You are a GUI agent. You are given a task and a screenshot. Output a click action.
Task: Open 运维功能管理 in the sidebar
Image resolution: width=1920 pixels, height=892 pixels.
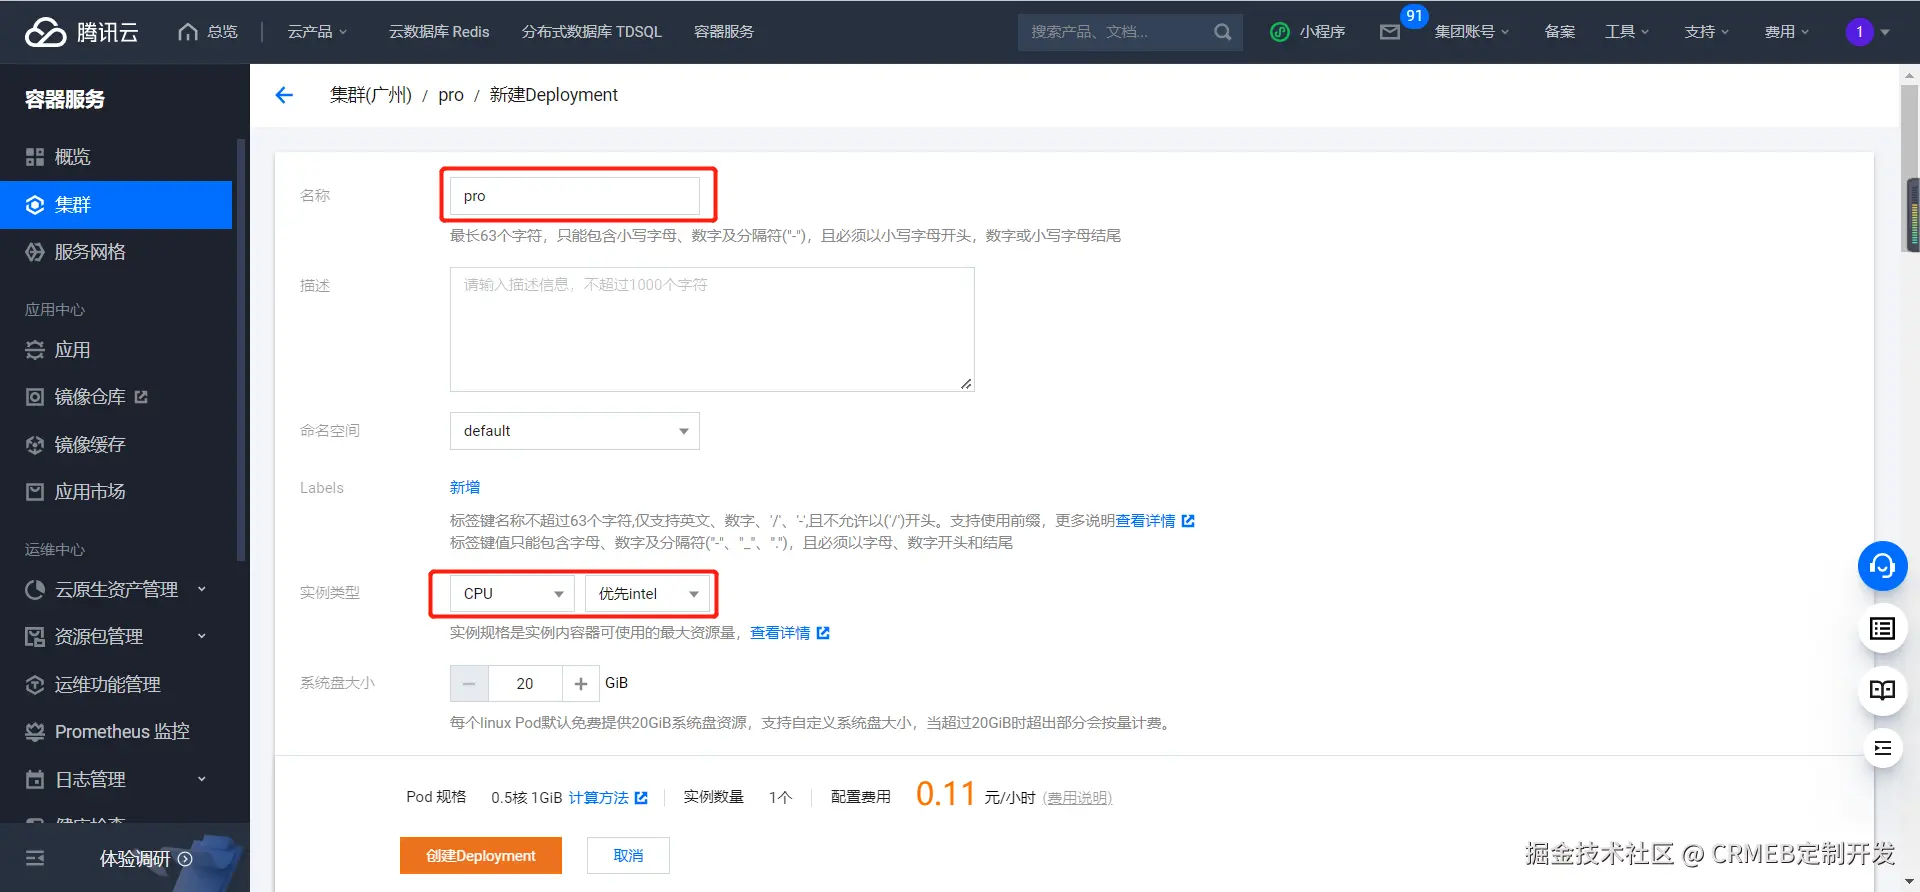tap(116, 685)
